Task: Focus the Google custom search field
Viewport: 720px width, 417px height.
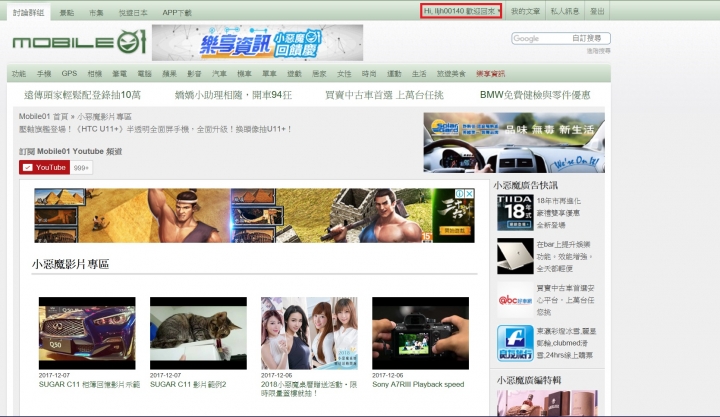Action: coord(561,38)
